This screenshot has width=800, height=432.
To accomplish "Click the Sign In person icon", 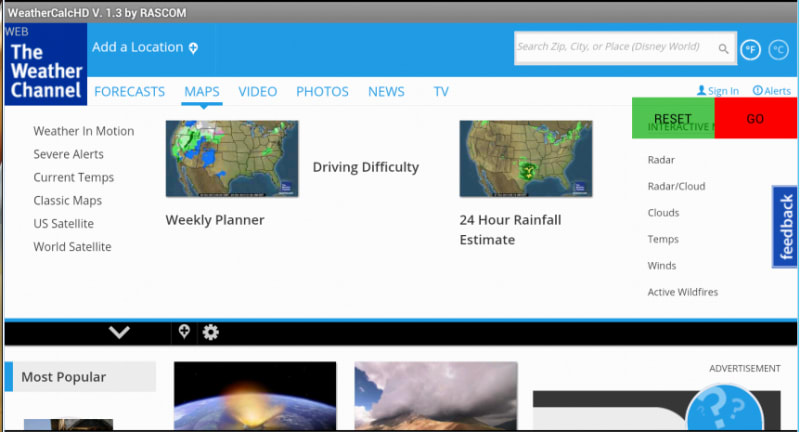I will [x=702, y=90].
